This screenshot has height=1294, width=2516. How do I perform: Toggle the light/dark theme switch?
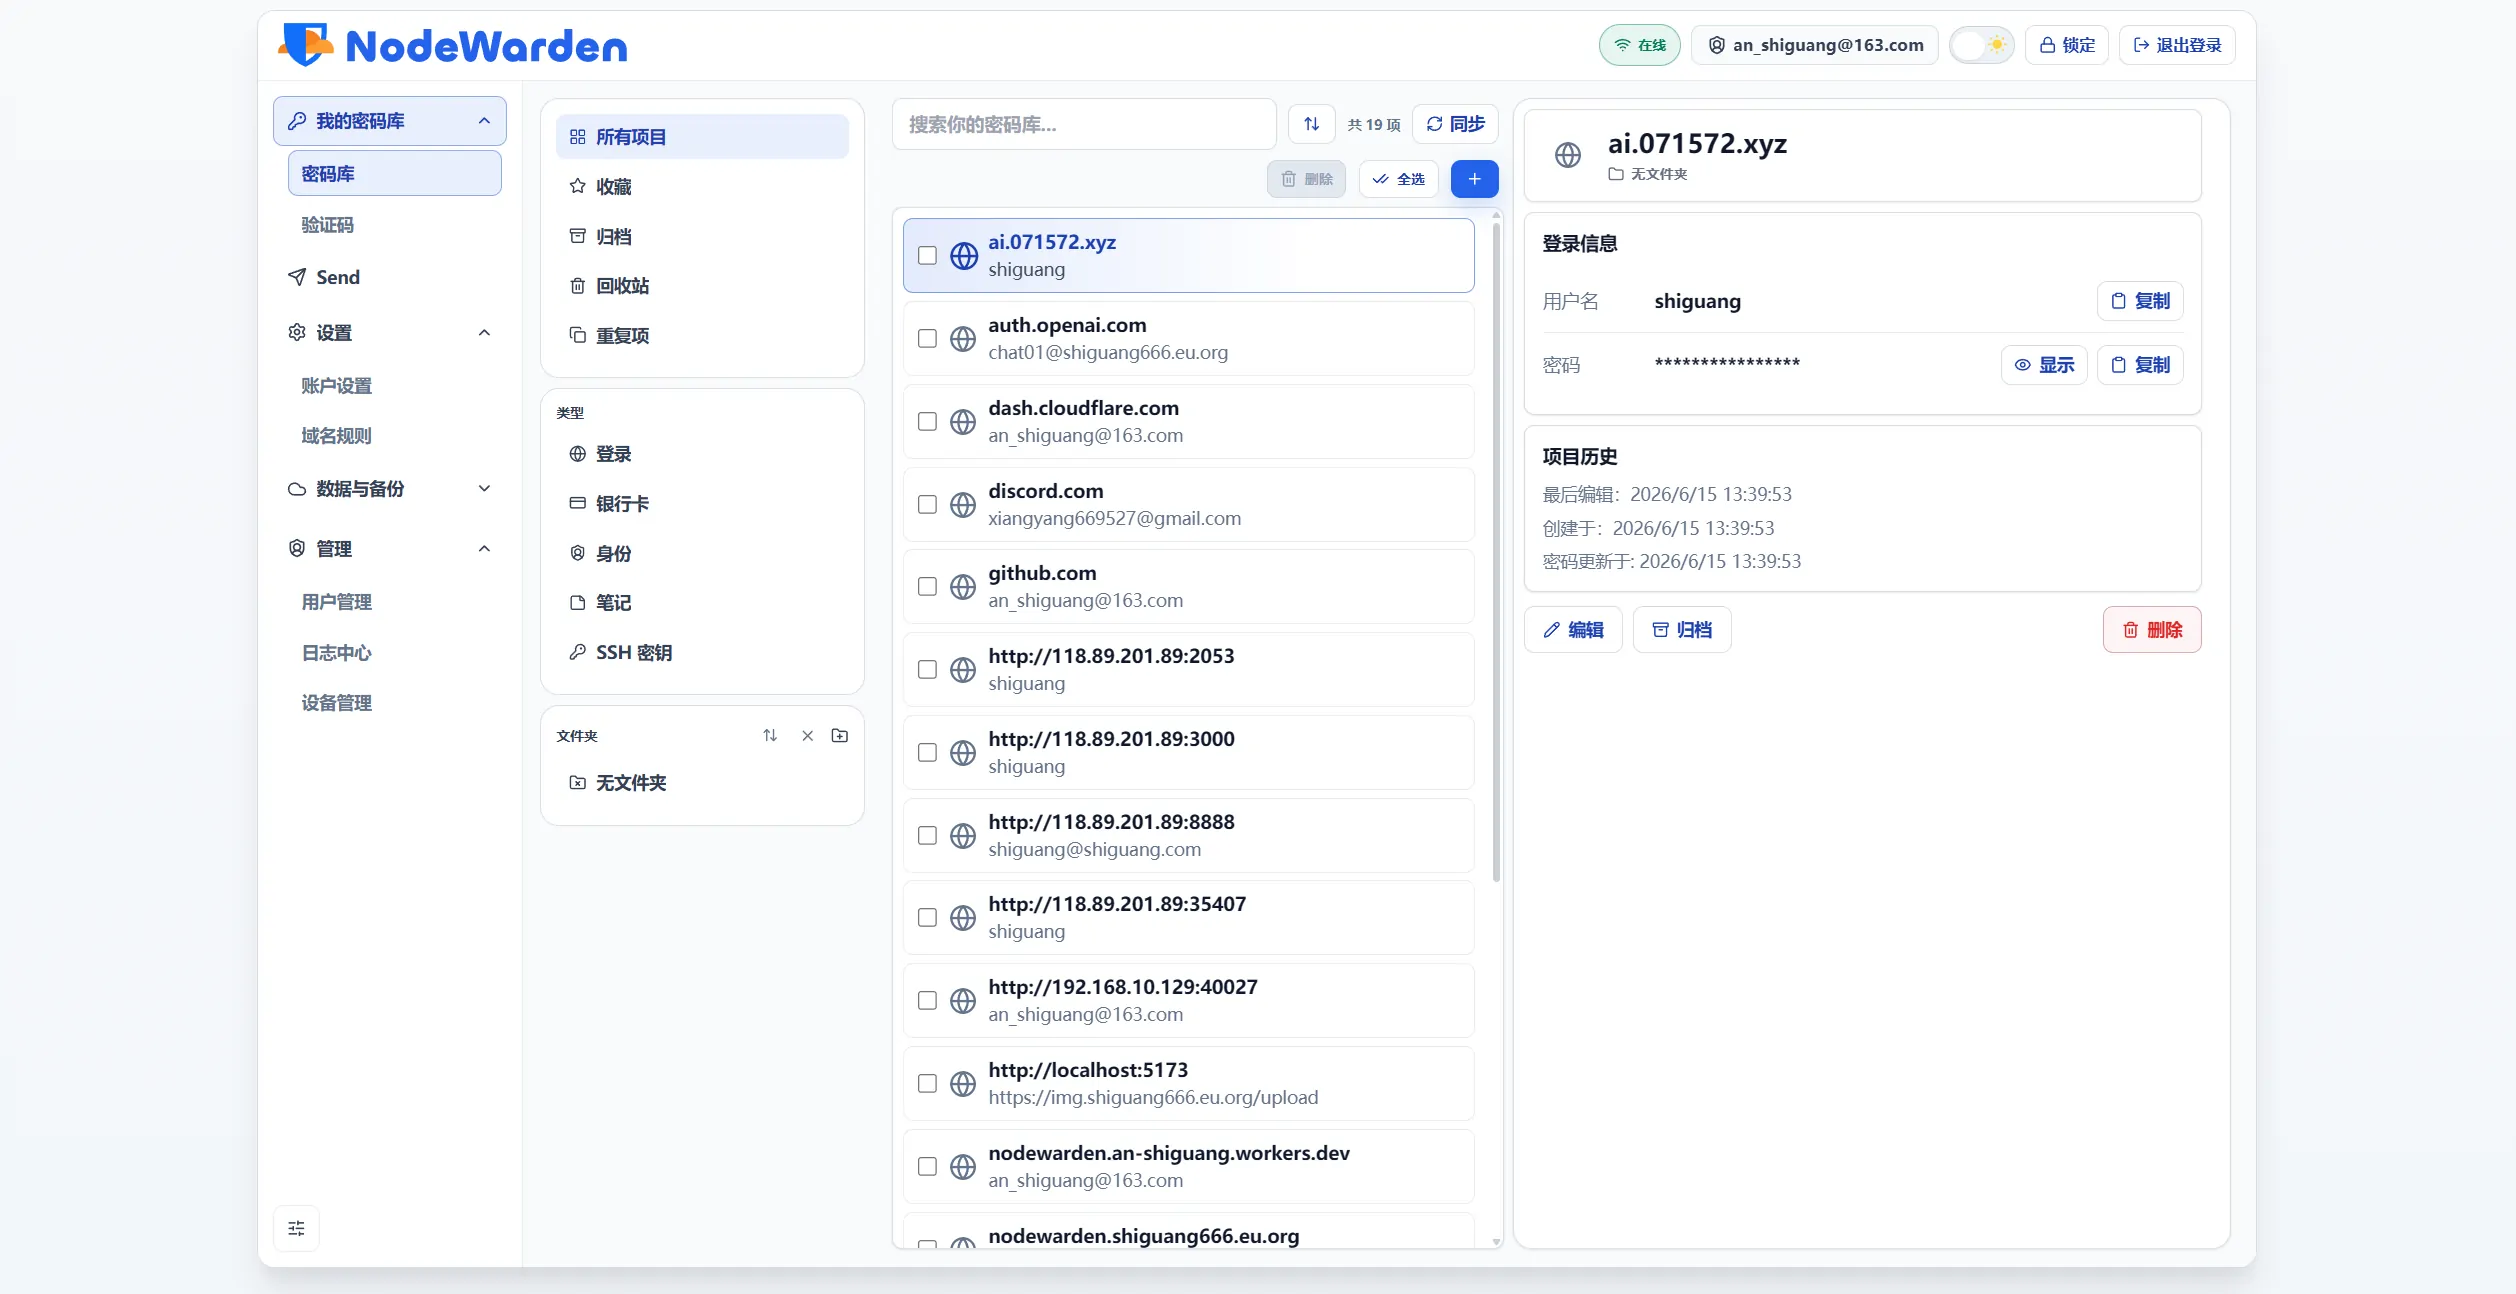coord(1982,45)
